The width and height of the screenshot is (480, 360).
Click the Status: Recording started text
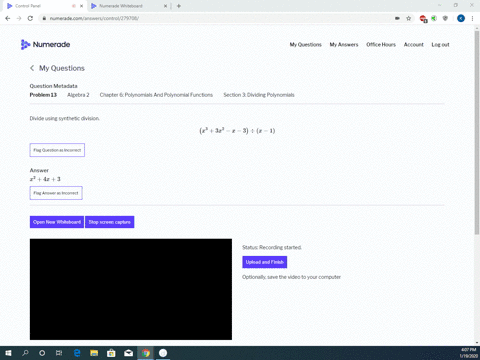272,247
